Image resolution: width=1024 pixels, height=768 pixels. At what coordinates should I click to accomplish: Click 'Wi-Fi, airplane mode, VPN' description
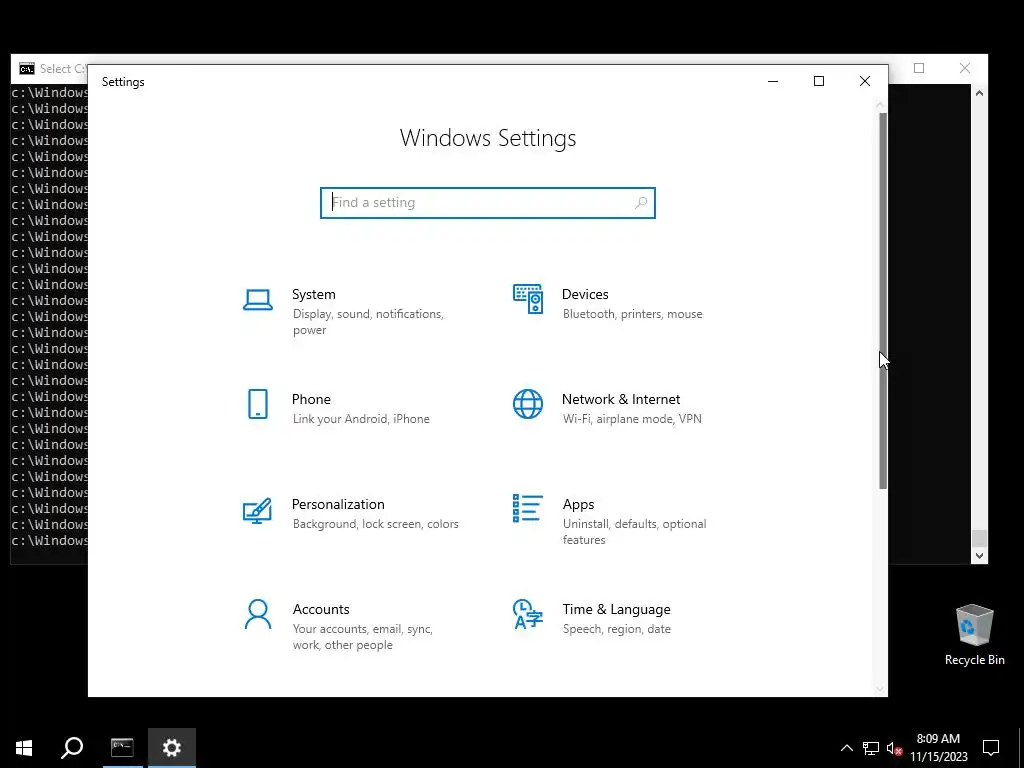(x=632, y=419)
